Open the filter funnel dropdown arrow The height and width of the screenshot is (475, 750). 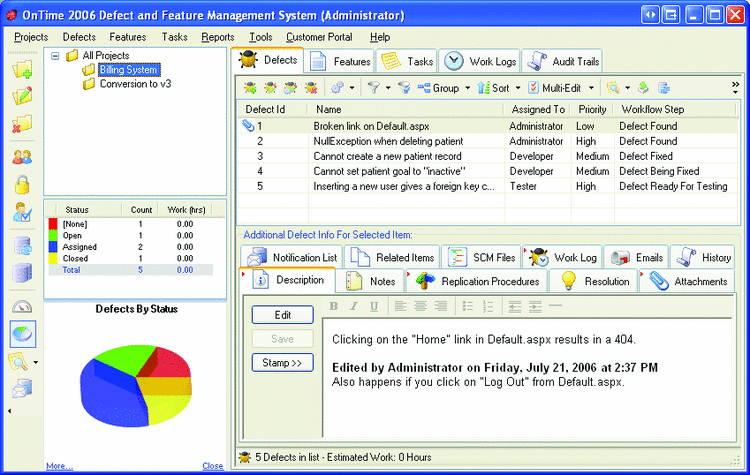pyautogui.click(x=388, y=88)
